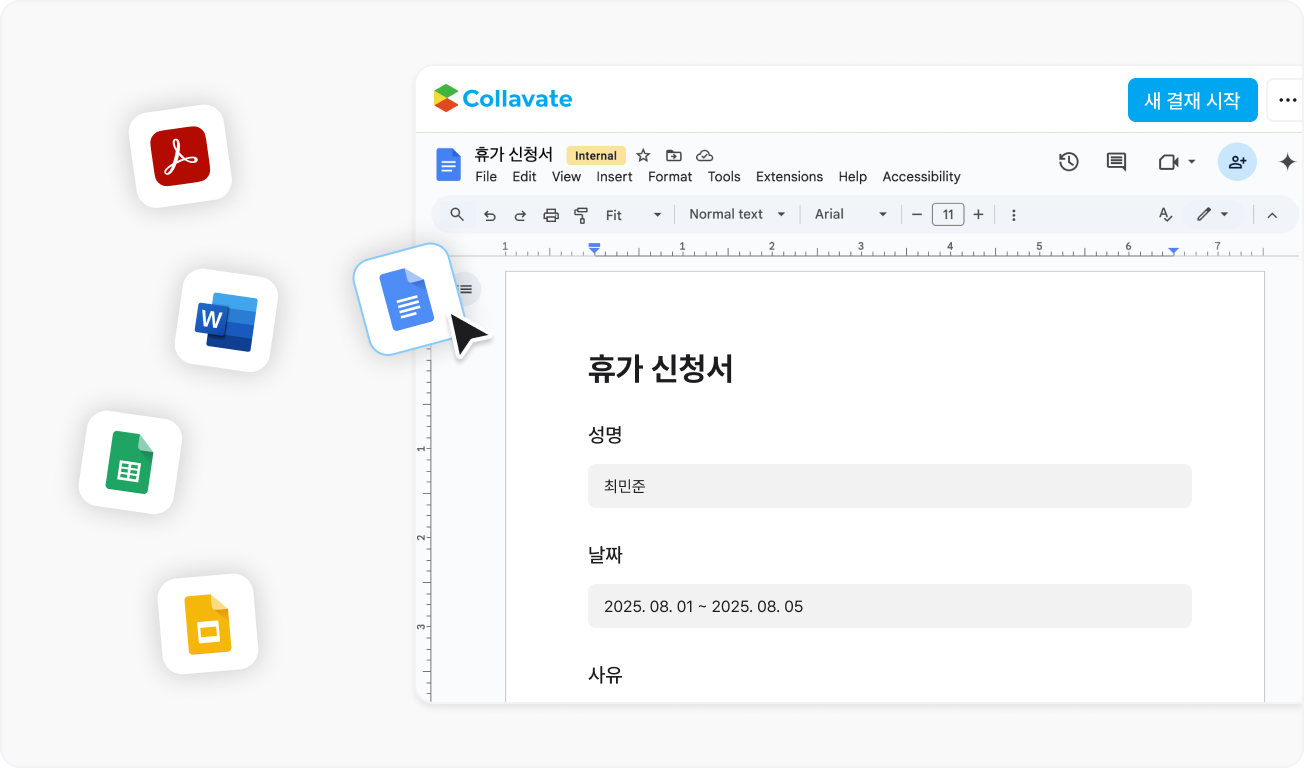
Task: Open the View menu
Action: (566, 176)
